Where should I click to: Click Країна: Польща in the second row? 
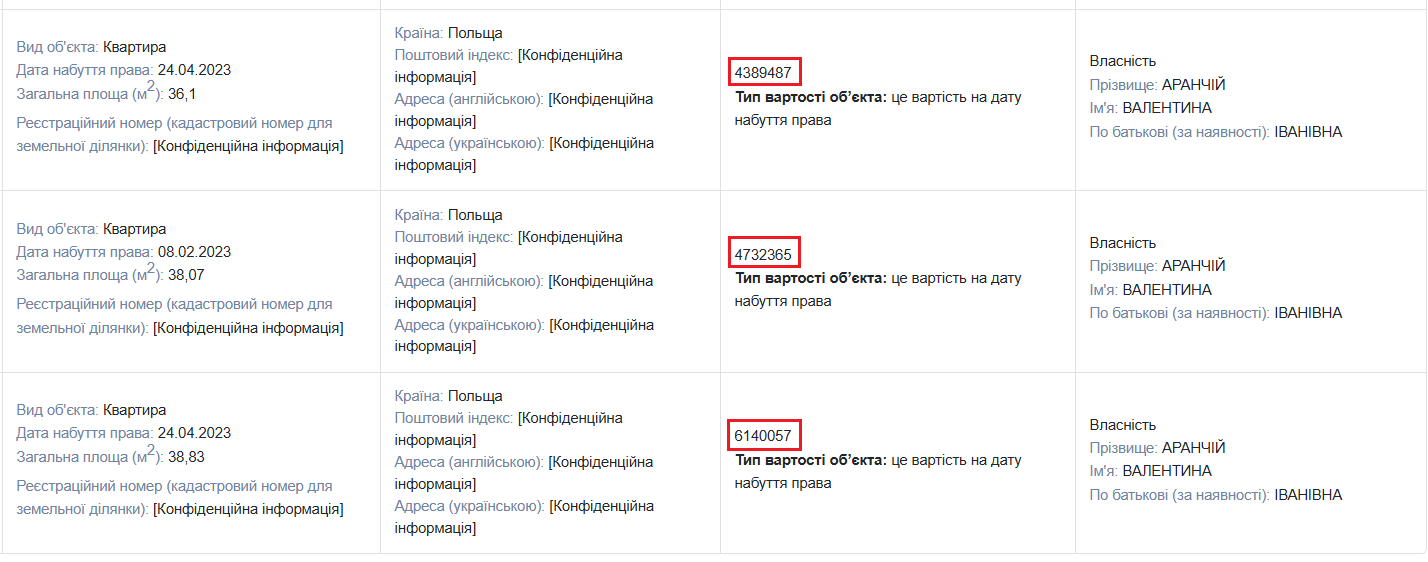449,215
